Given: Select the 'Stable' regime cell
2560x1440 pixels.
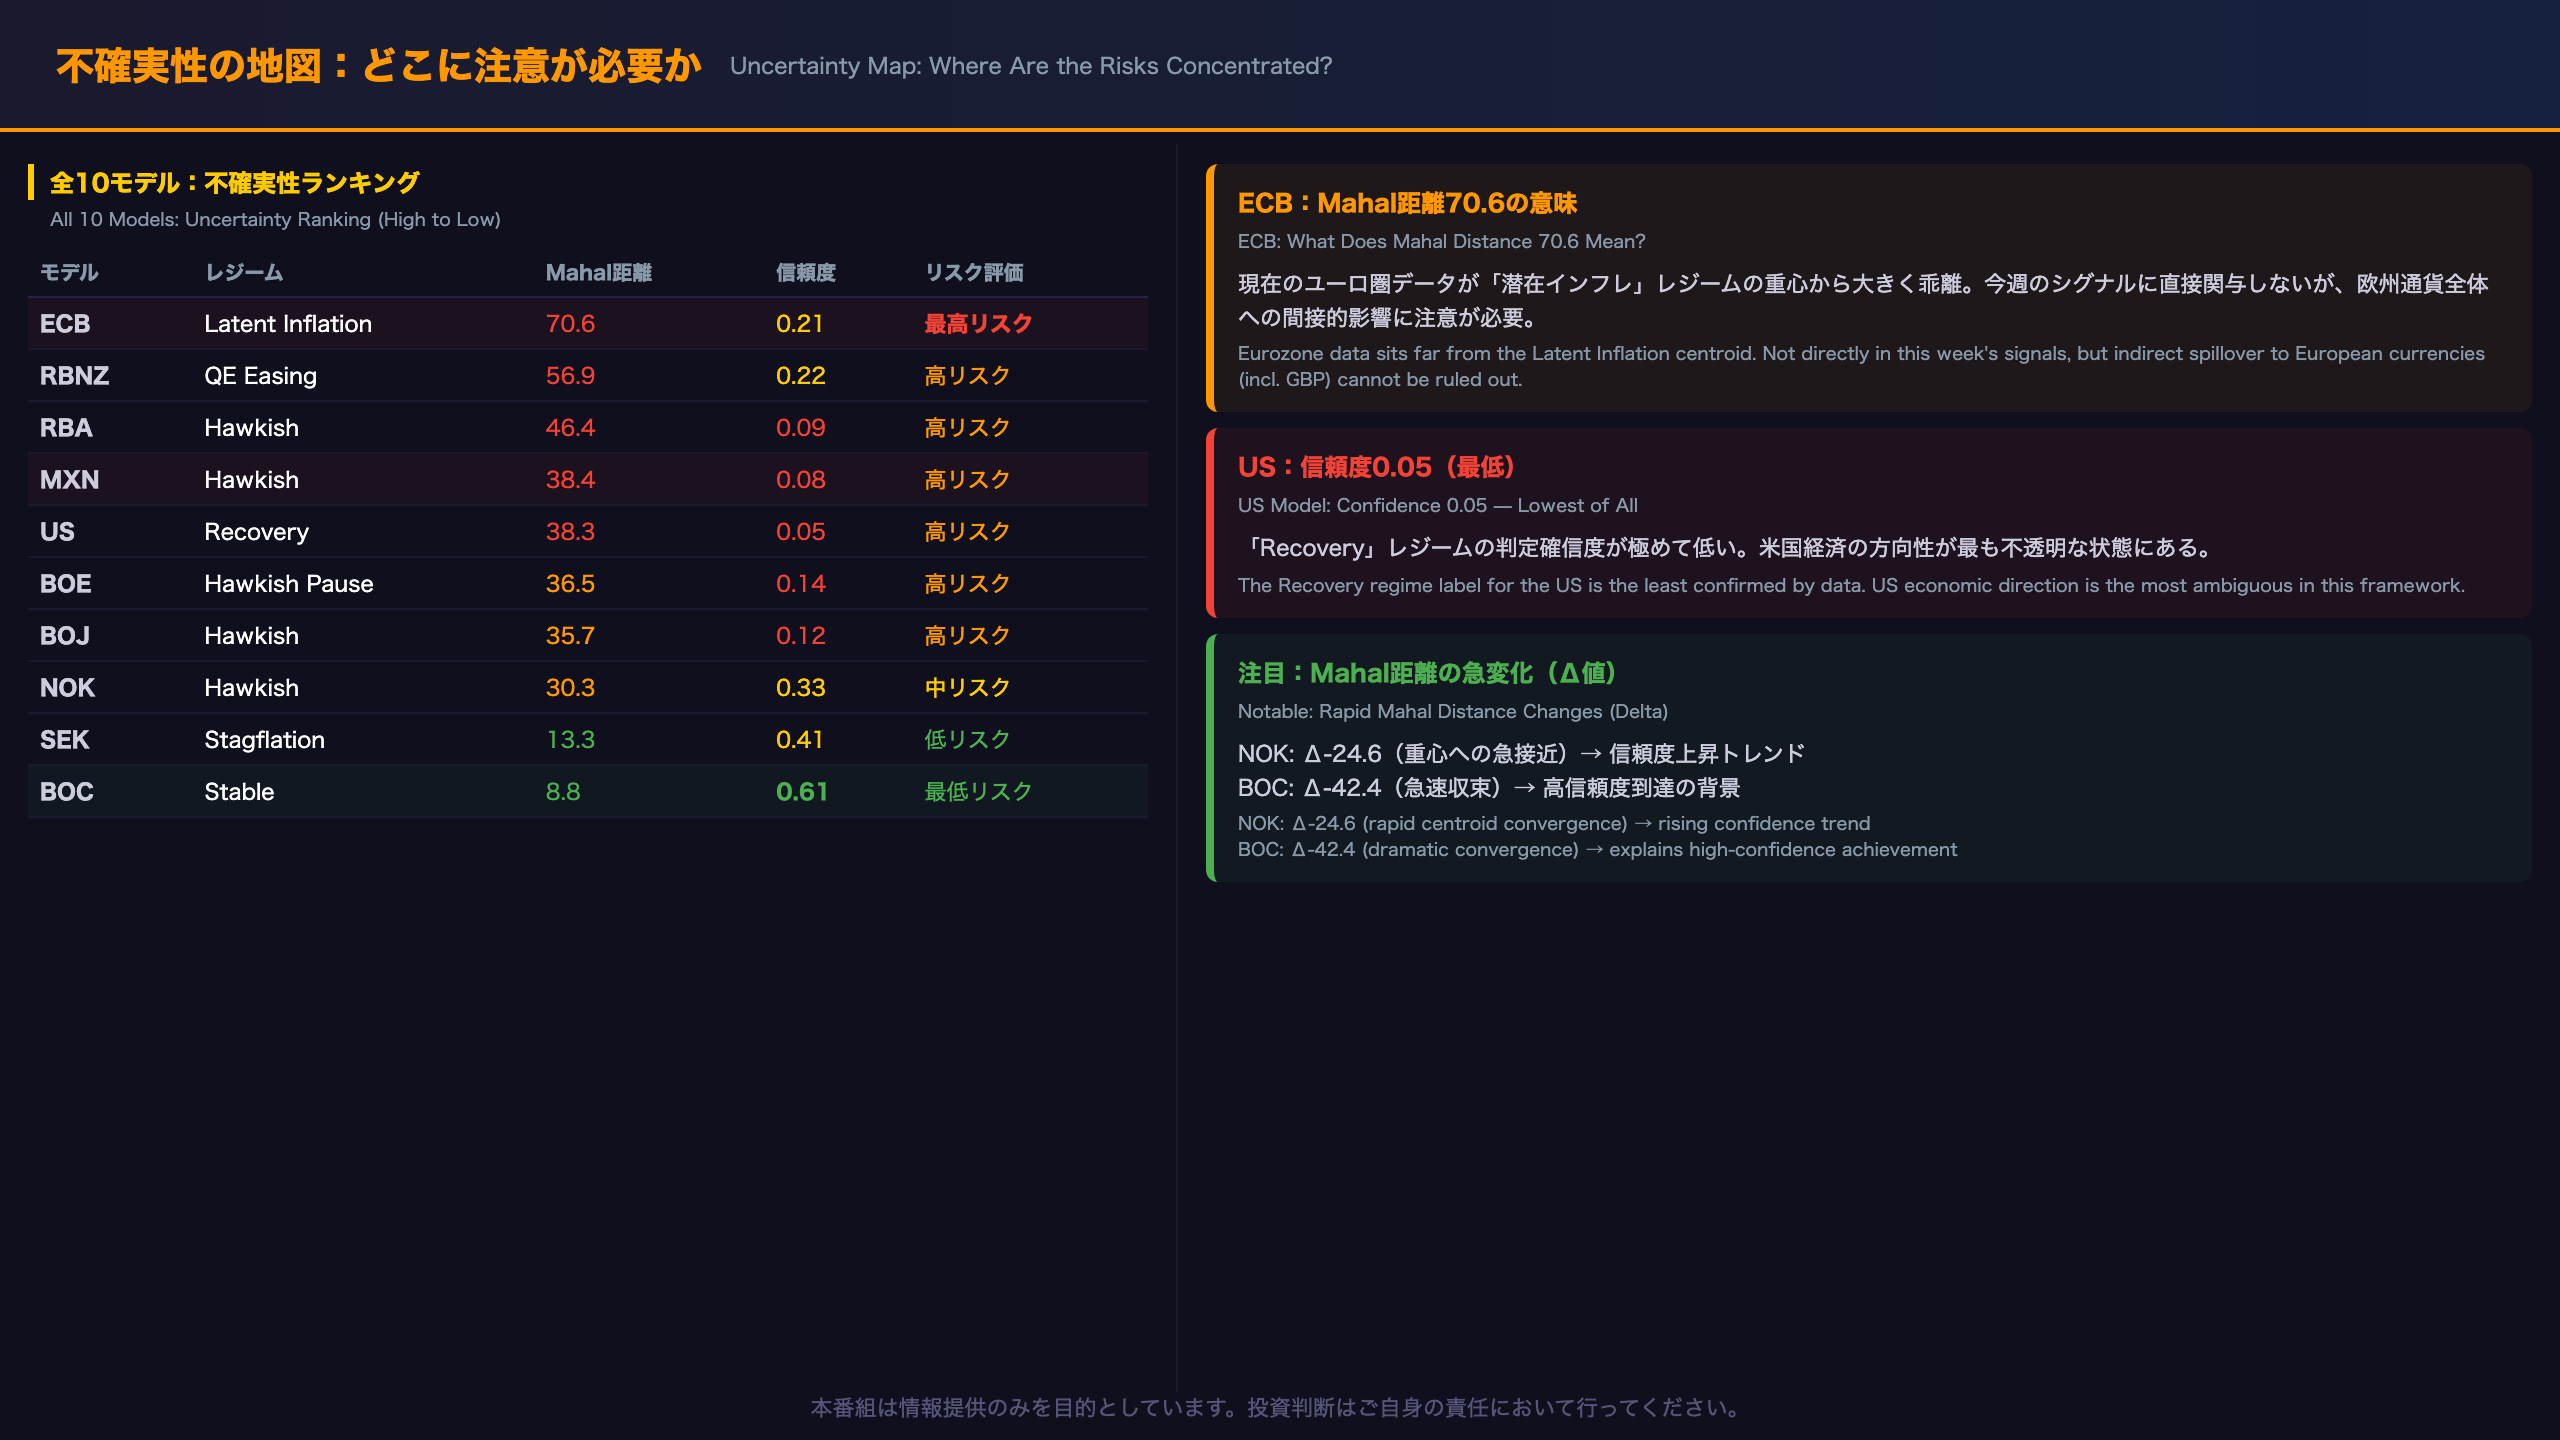Looking at the screenshot, I should (x=239, y=792).
